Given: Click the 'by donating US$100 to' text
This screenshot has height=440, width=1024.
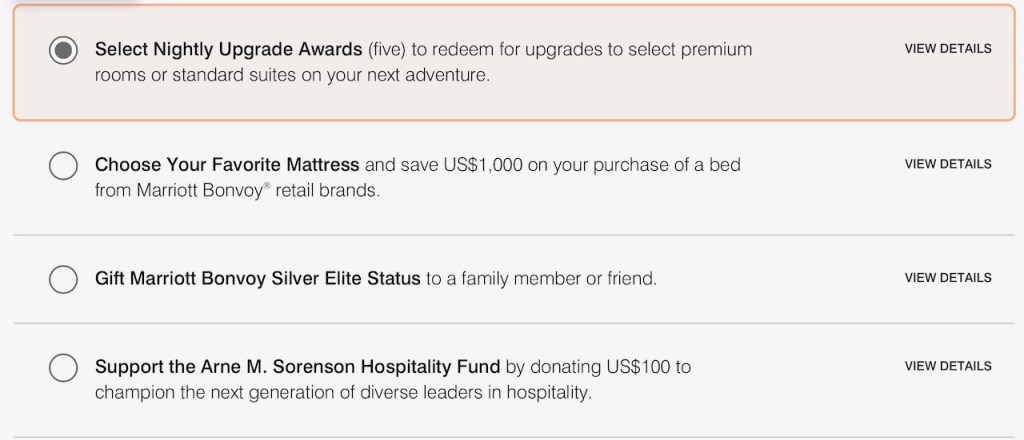Looking at the screenshot, I should 598,367.
